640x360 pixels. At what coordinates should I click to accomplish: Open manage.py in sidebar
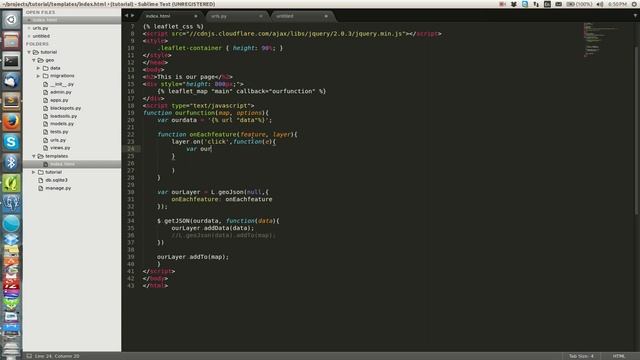click(x=58, y=188)
